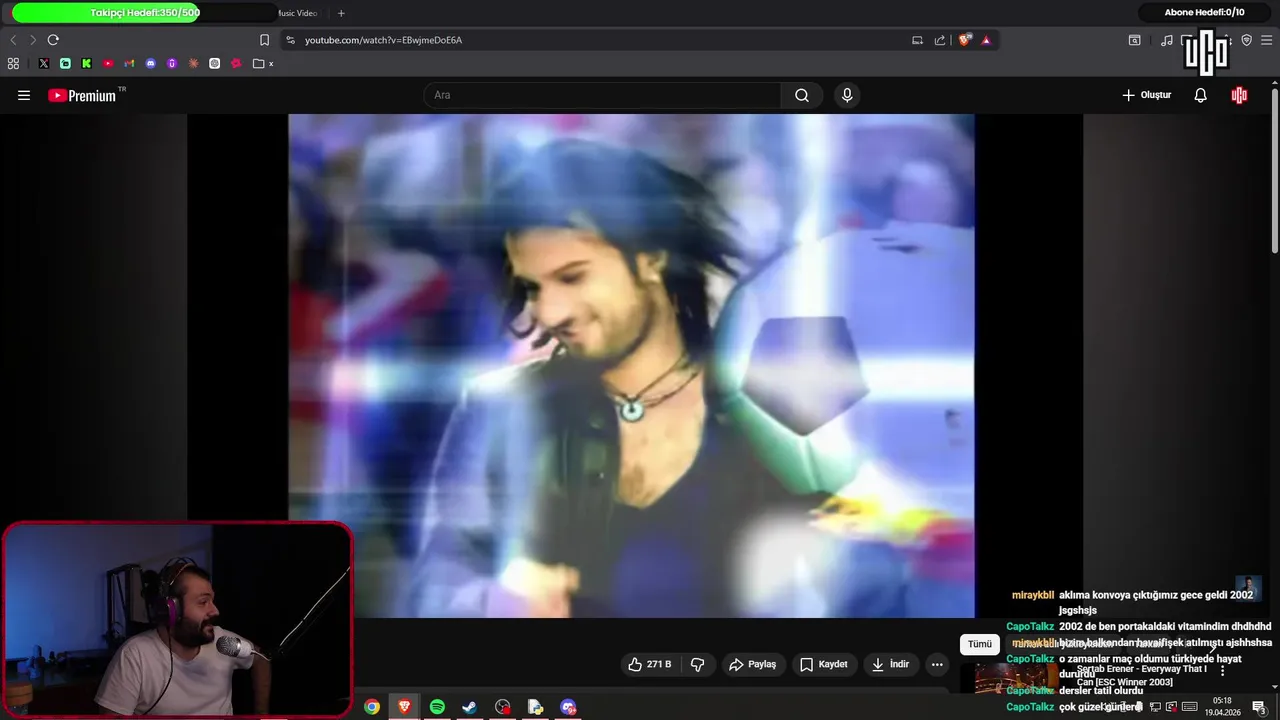Screen dimensions: 1280x720
Task: Reload the page in browser toolbar
Action: pos(53,40)
